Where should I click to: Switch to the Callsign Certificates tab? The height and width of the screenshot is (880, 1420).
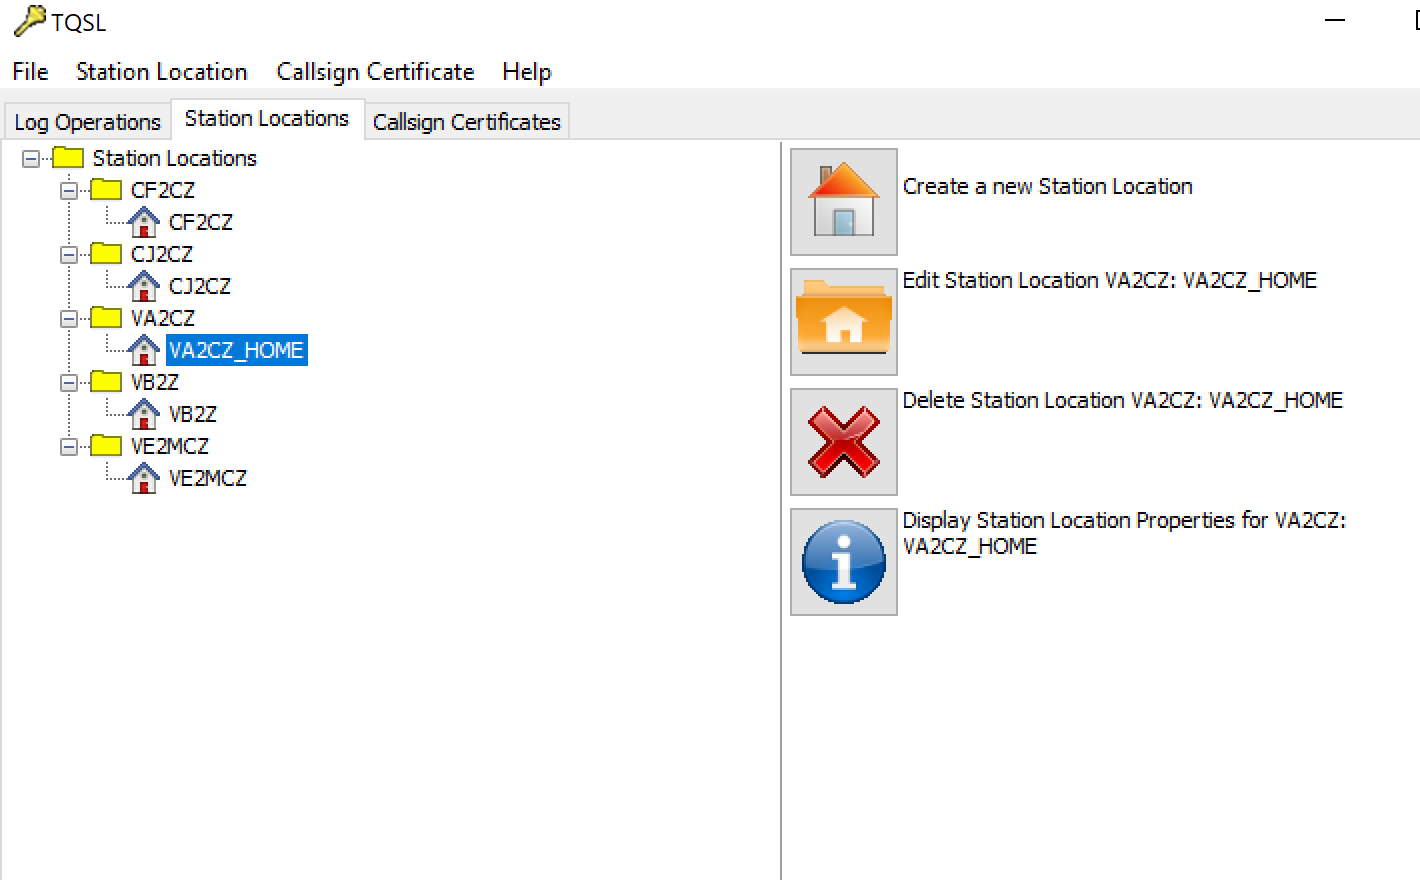[x=467, y=122]
